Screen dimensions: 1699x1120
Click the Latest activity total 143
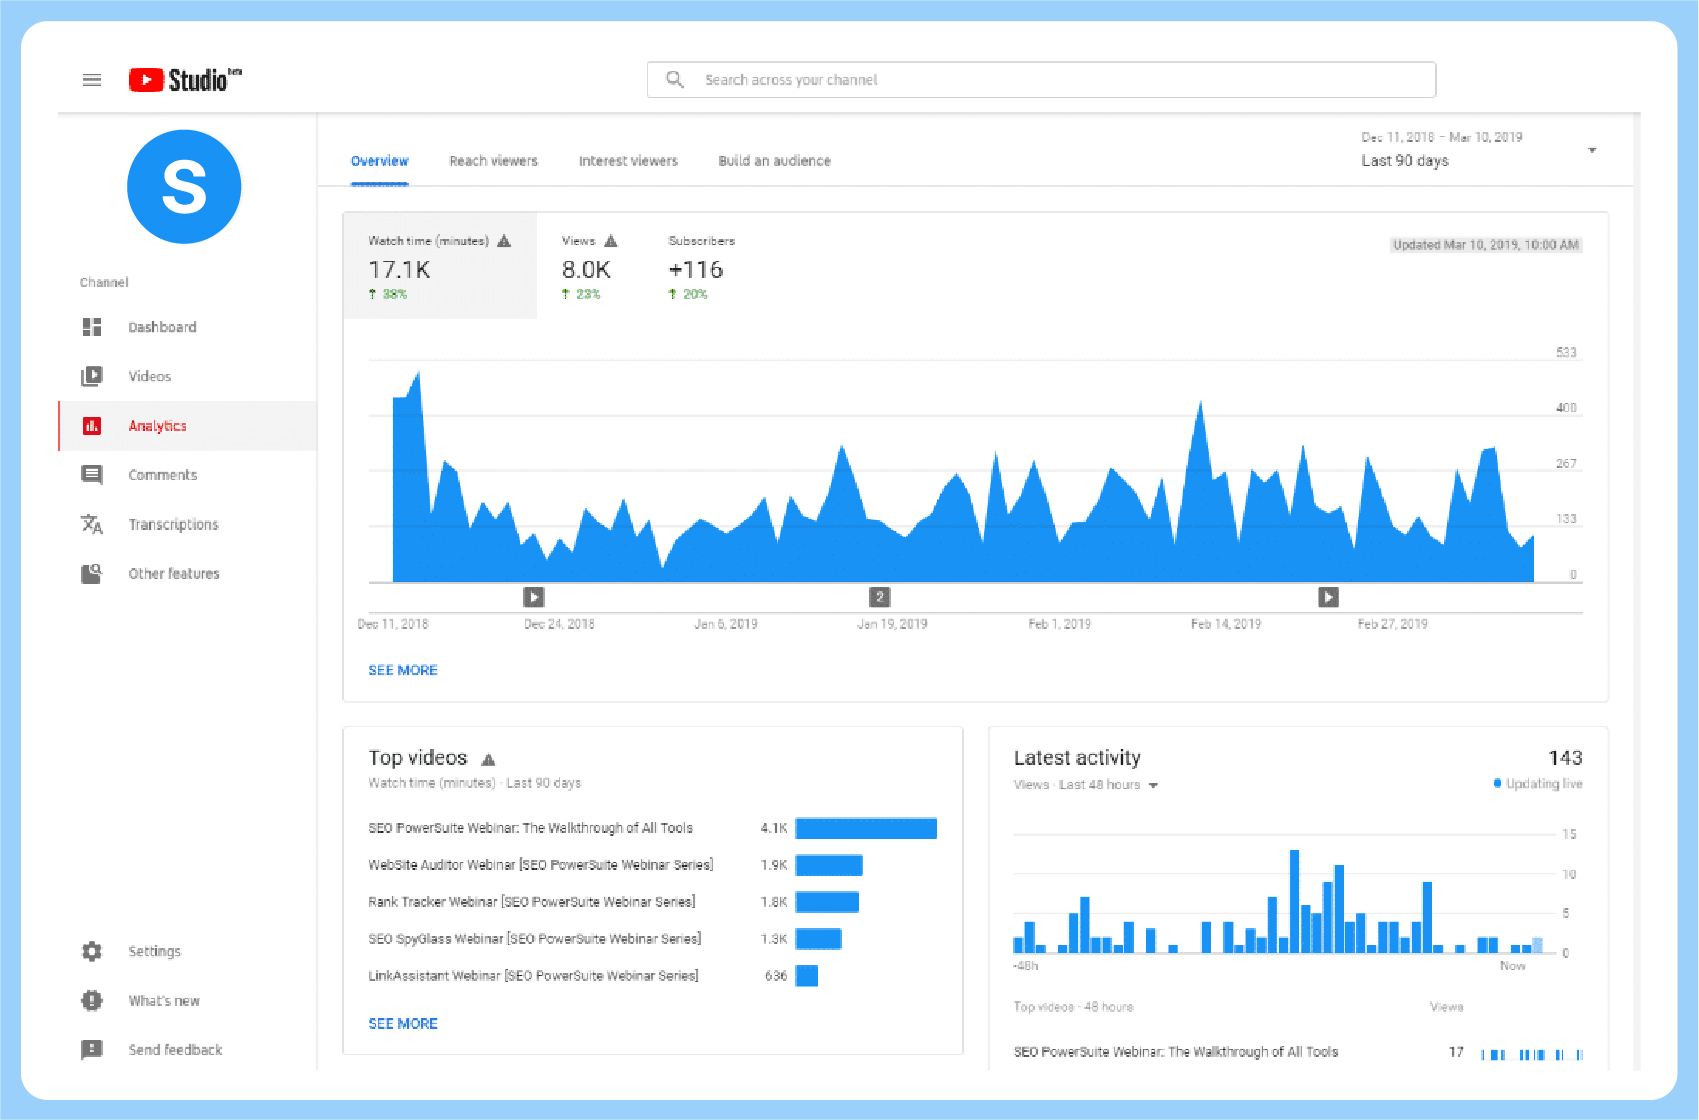(1565, 758)
